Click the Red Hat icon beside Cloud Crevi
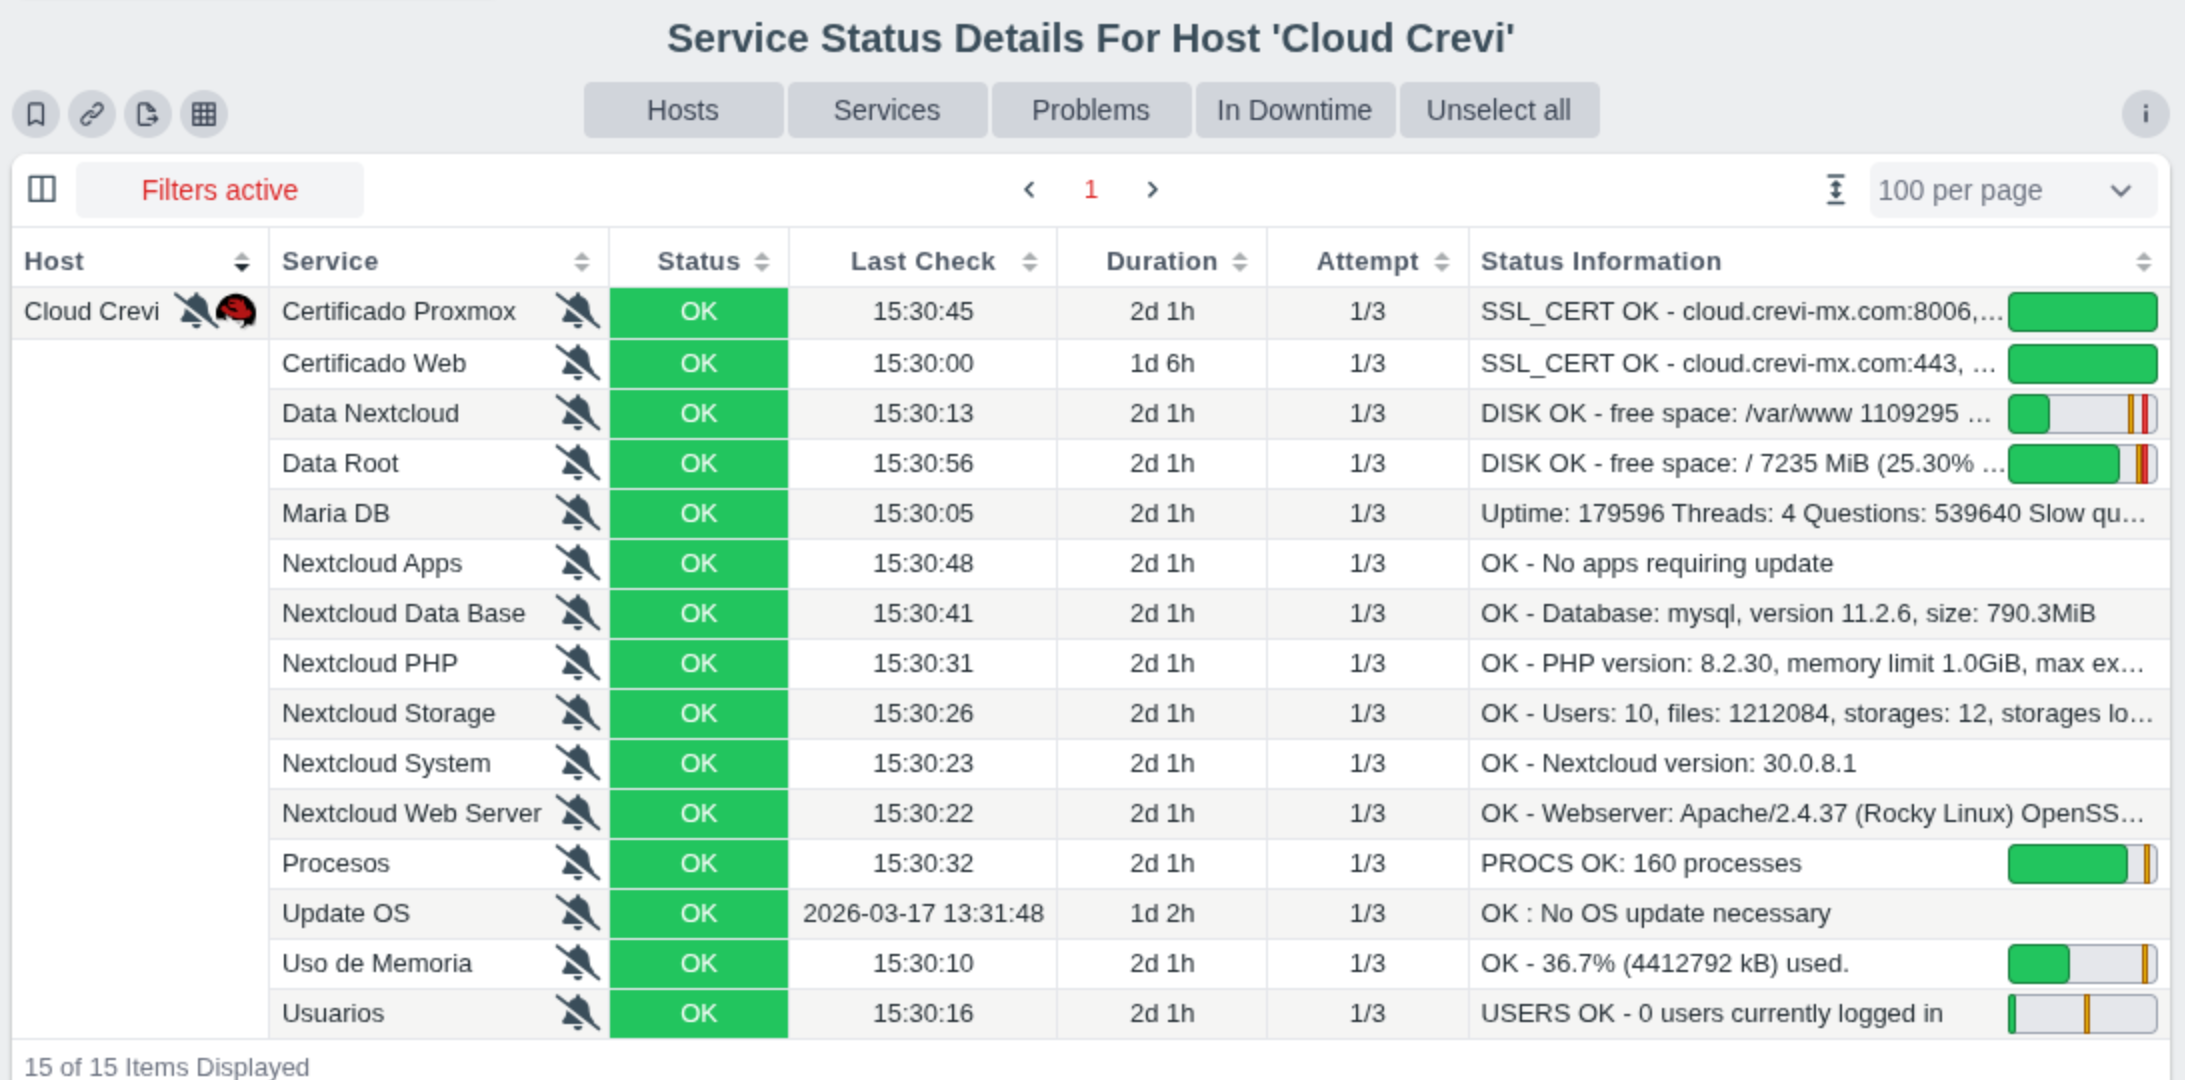Image resolution: width=2185 pixels, height=1080 pixels. click(x=236, y=311)
